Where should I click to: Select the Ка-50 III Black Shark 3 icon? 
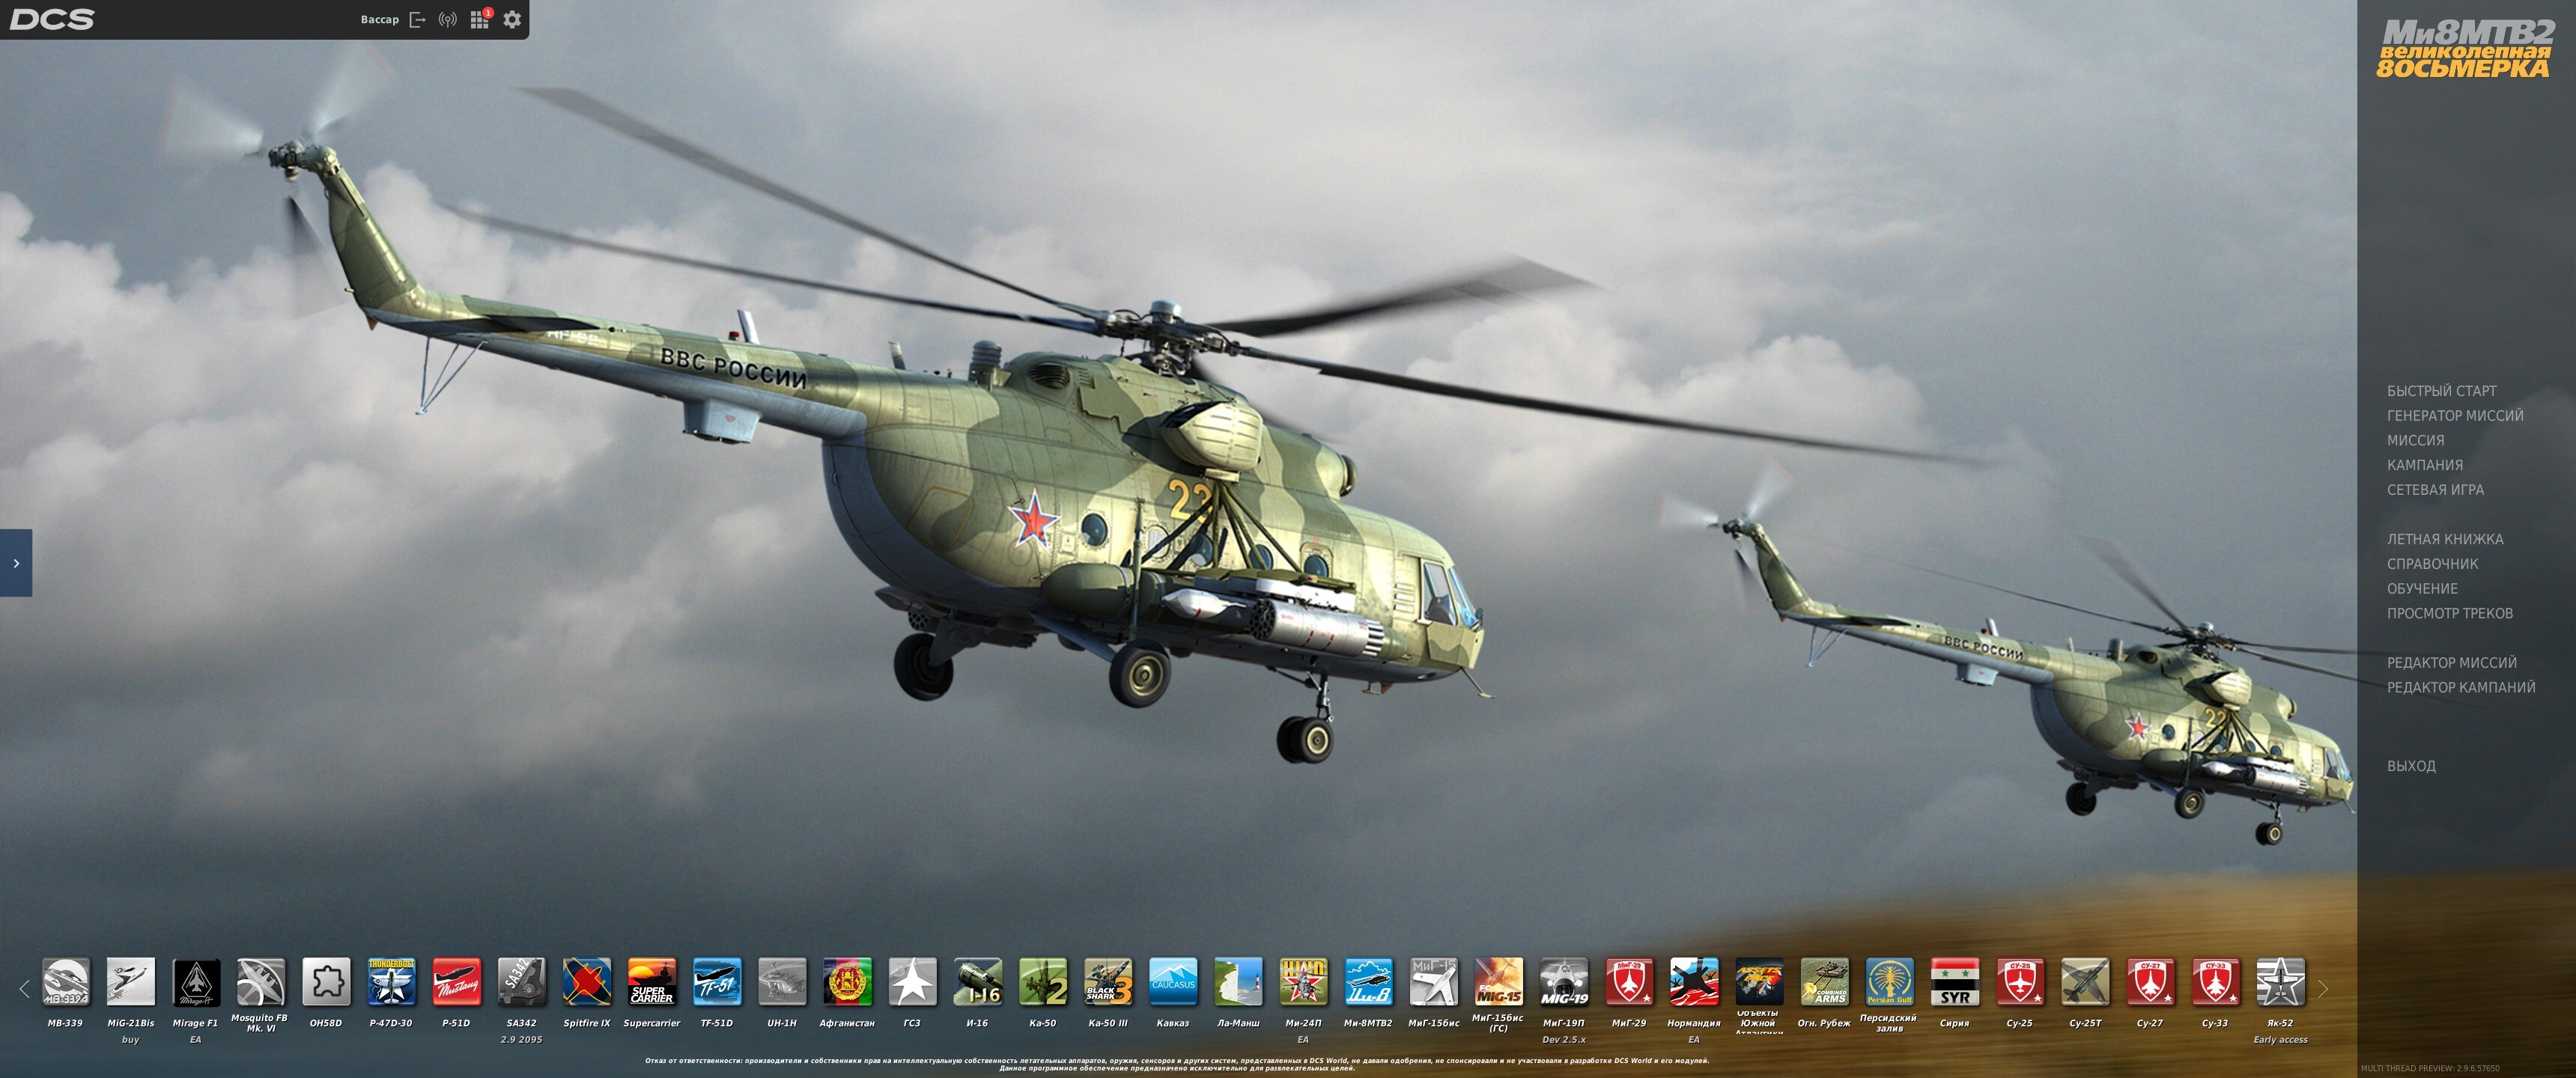pyautogui.click(x=1108, y=981)
